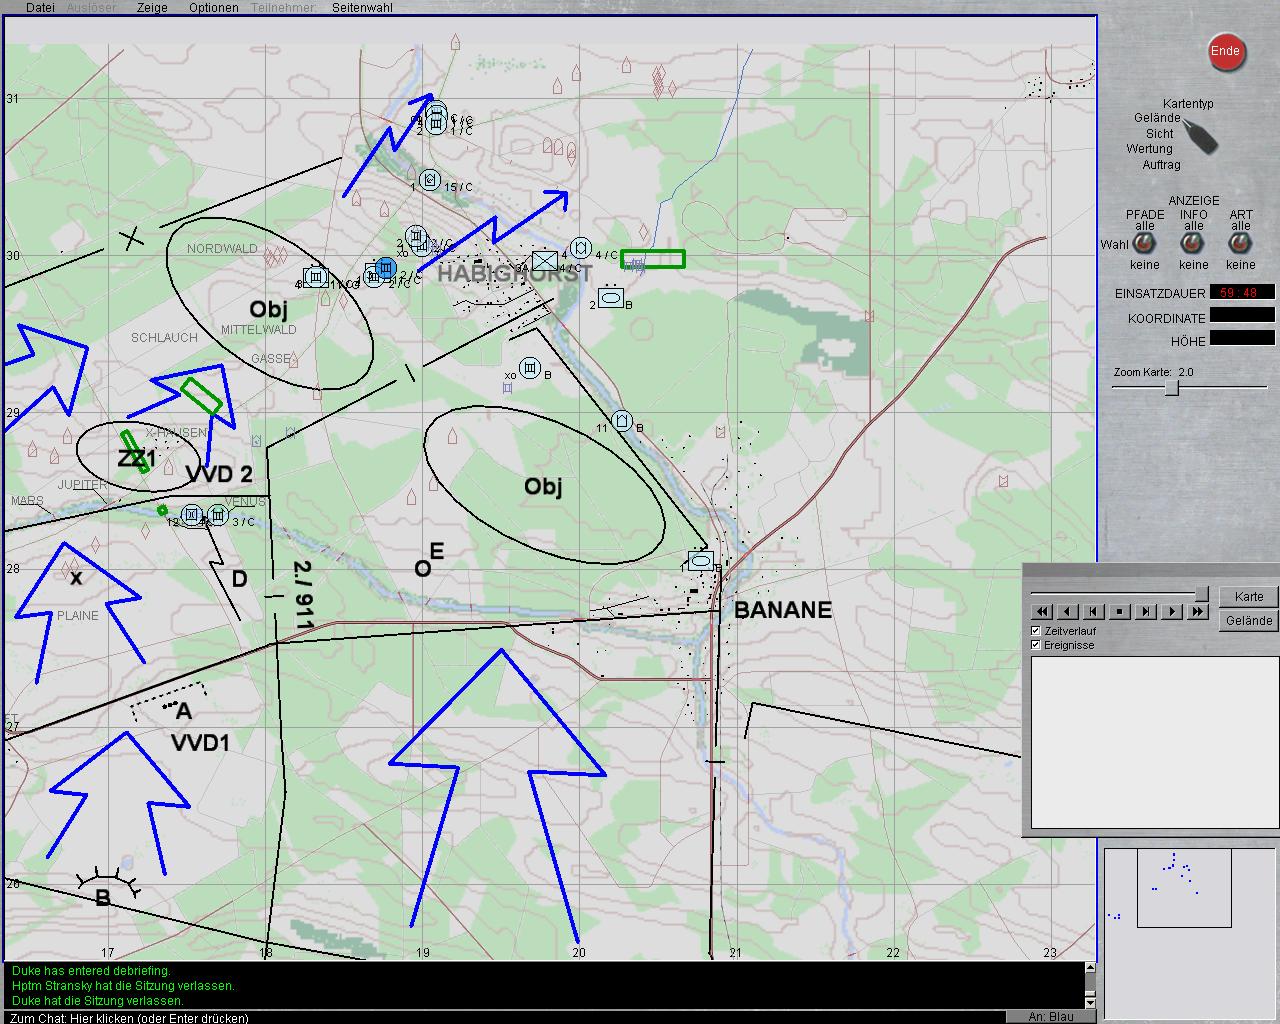The image size is (1280, 1024).
Task: Click the step-to-next-event playback button
Action: coord(1146,612)
